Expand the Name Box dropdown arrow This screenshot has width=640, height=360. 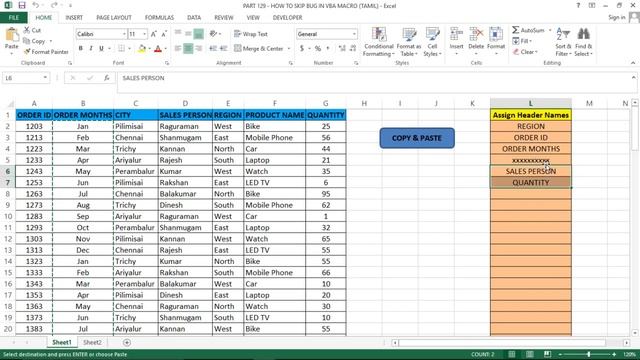click(45, 78)
